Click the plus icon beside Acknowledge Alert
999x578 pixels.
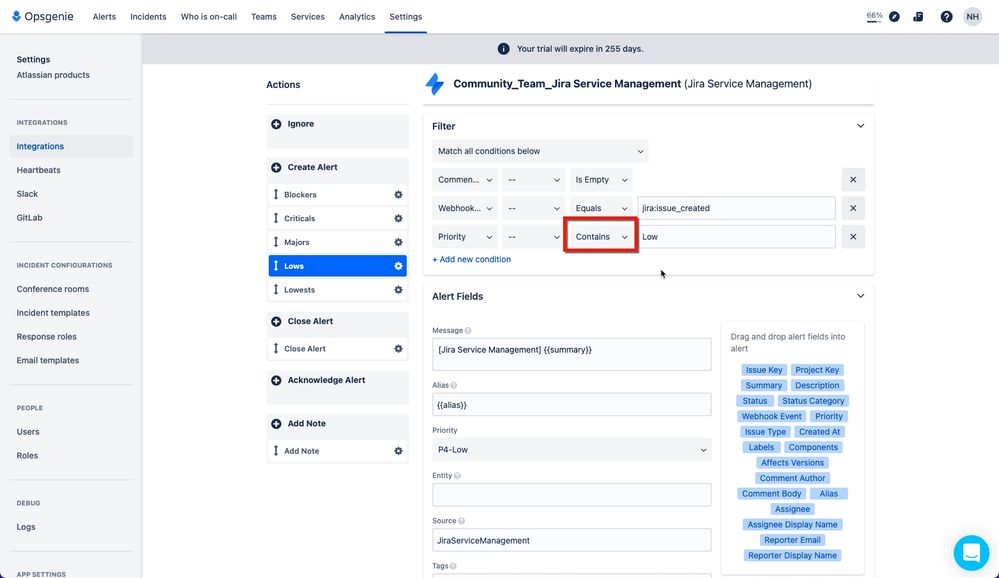(x=276, y=380)
